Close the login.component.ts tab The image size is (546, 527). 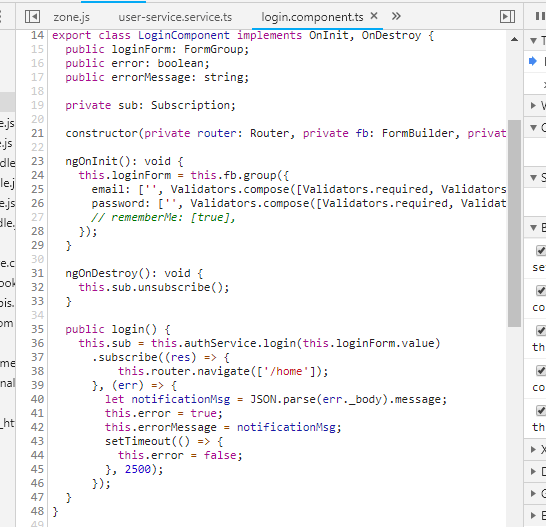coord(374,16)
